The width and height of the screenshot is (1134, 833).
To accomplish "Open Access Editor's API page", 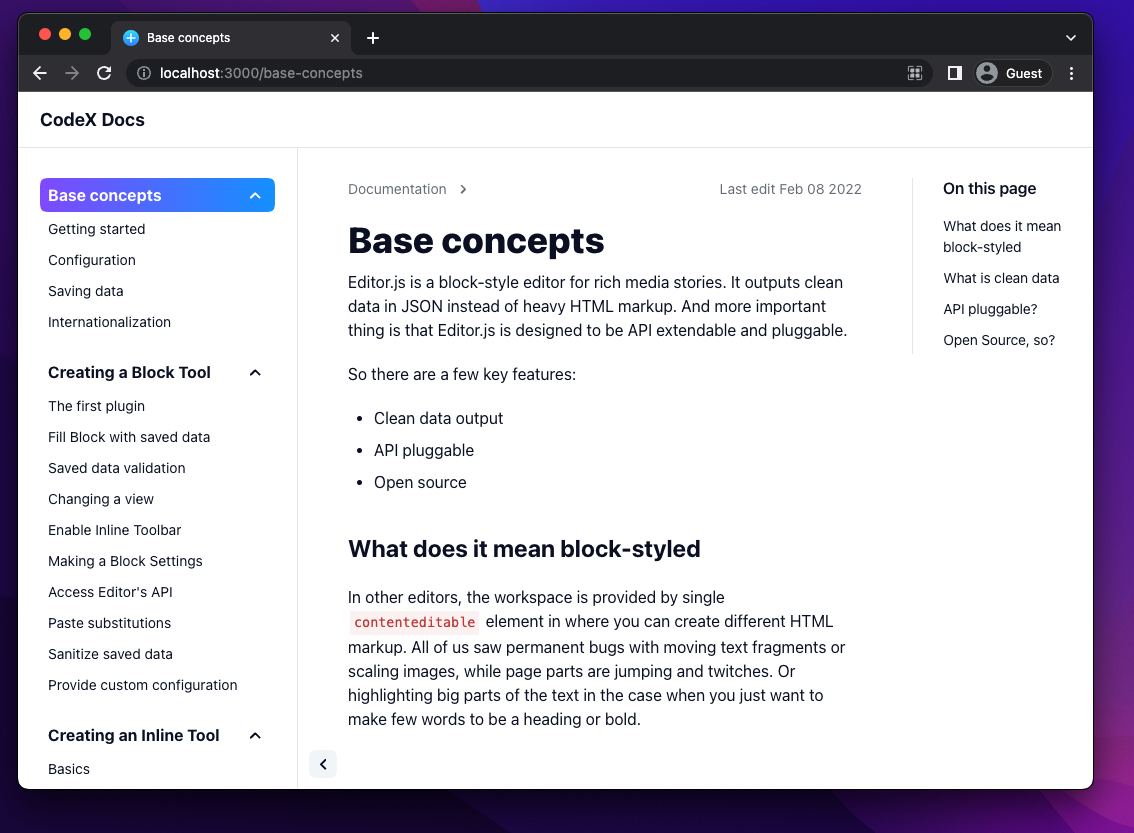I will 110,592.
